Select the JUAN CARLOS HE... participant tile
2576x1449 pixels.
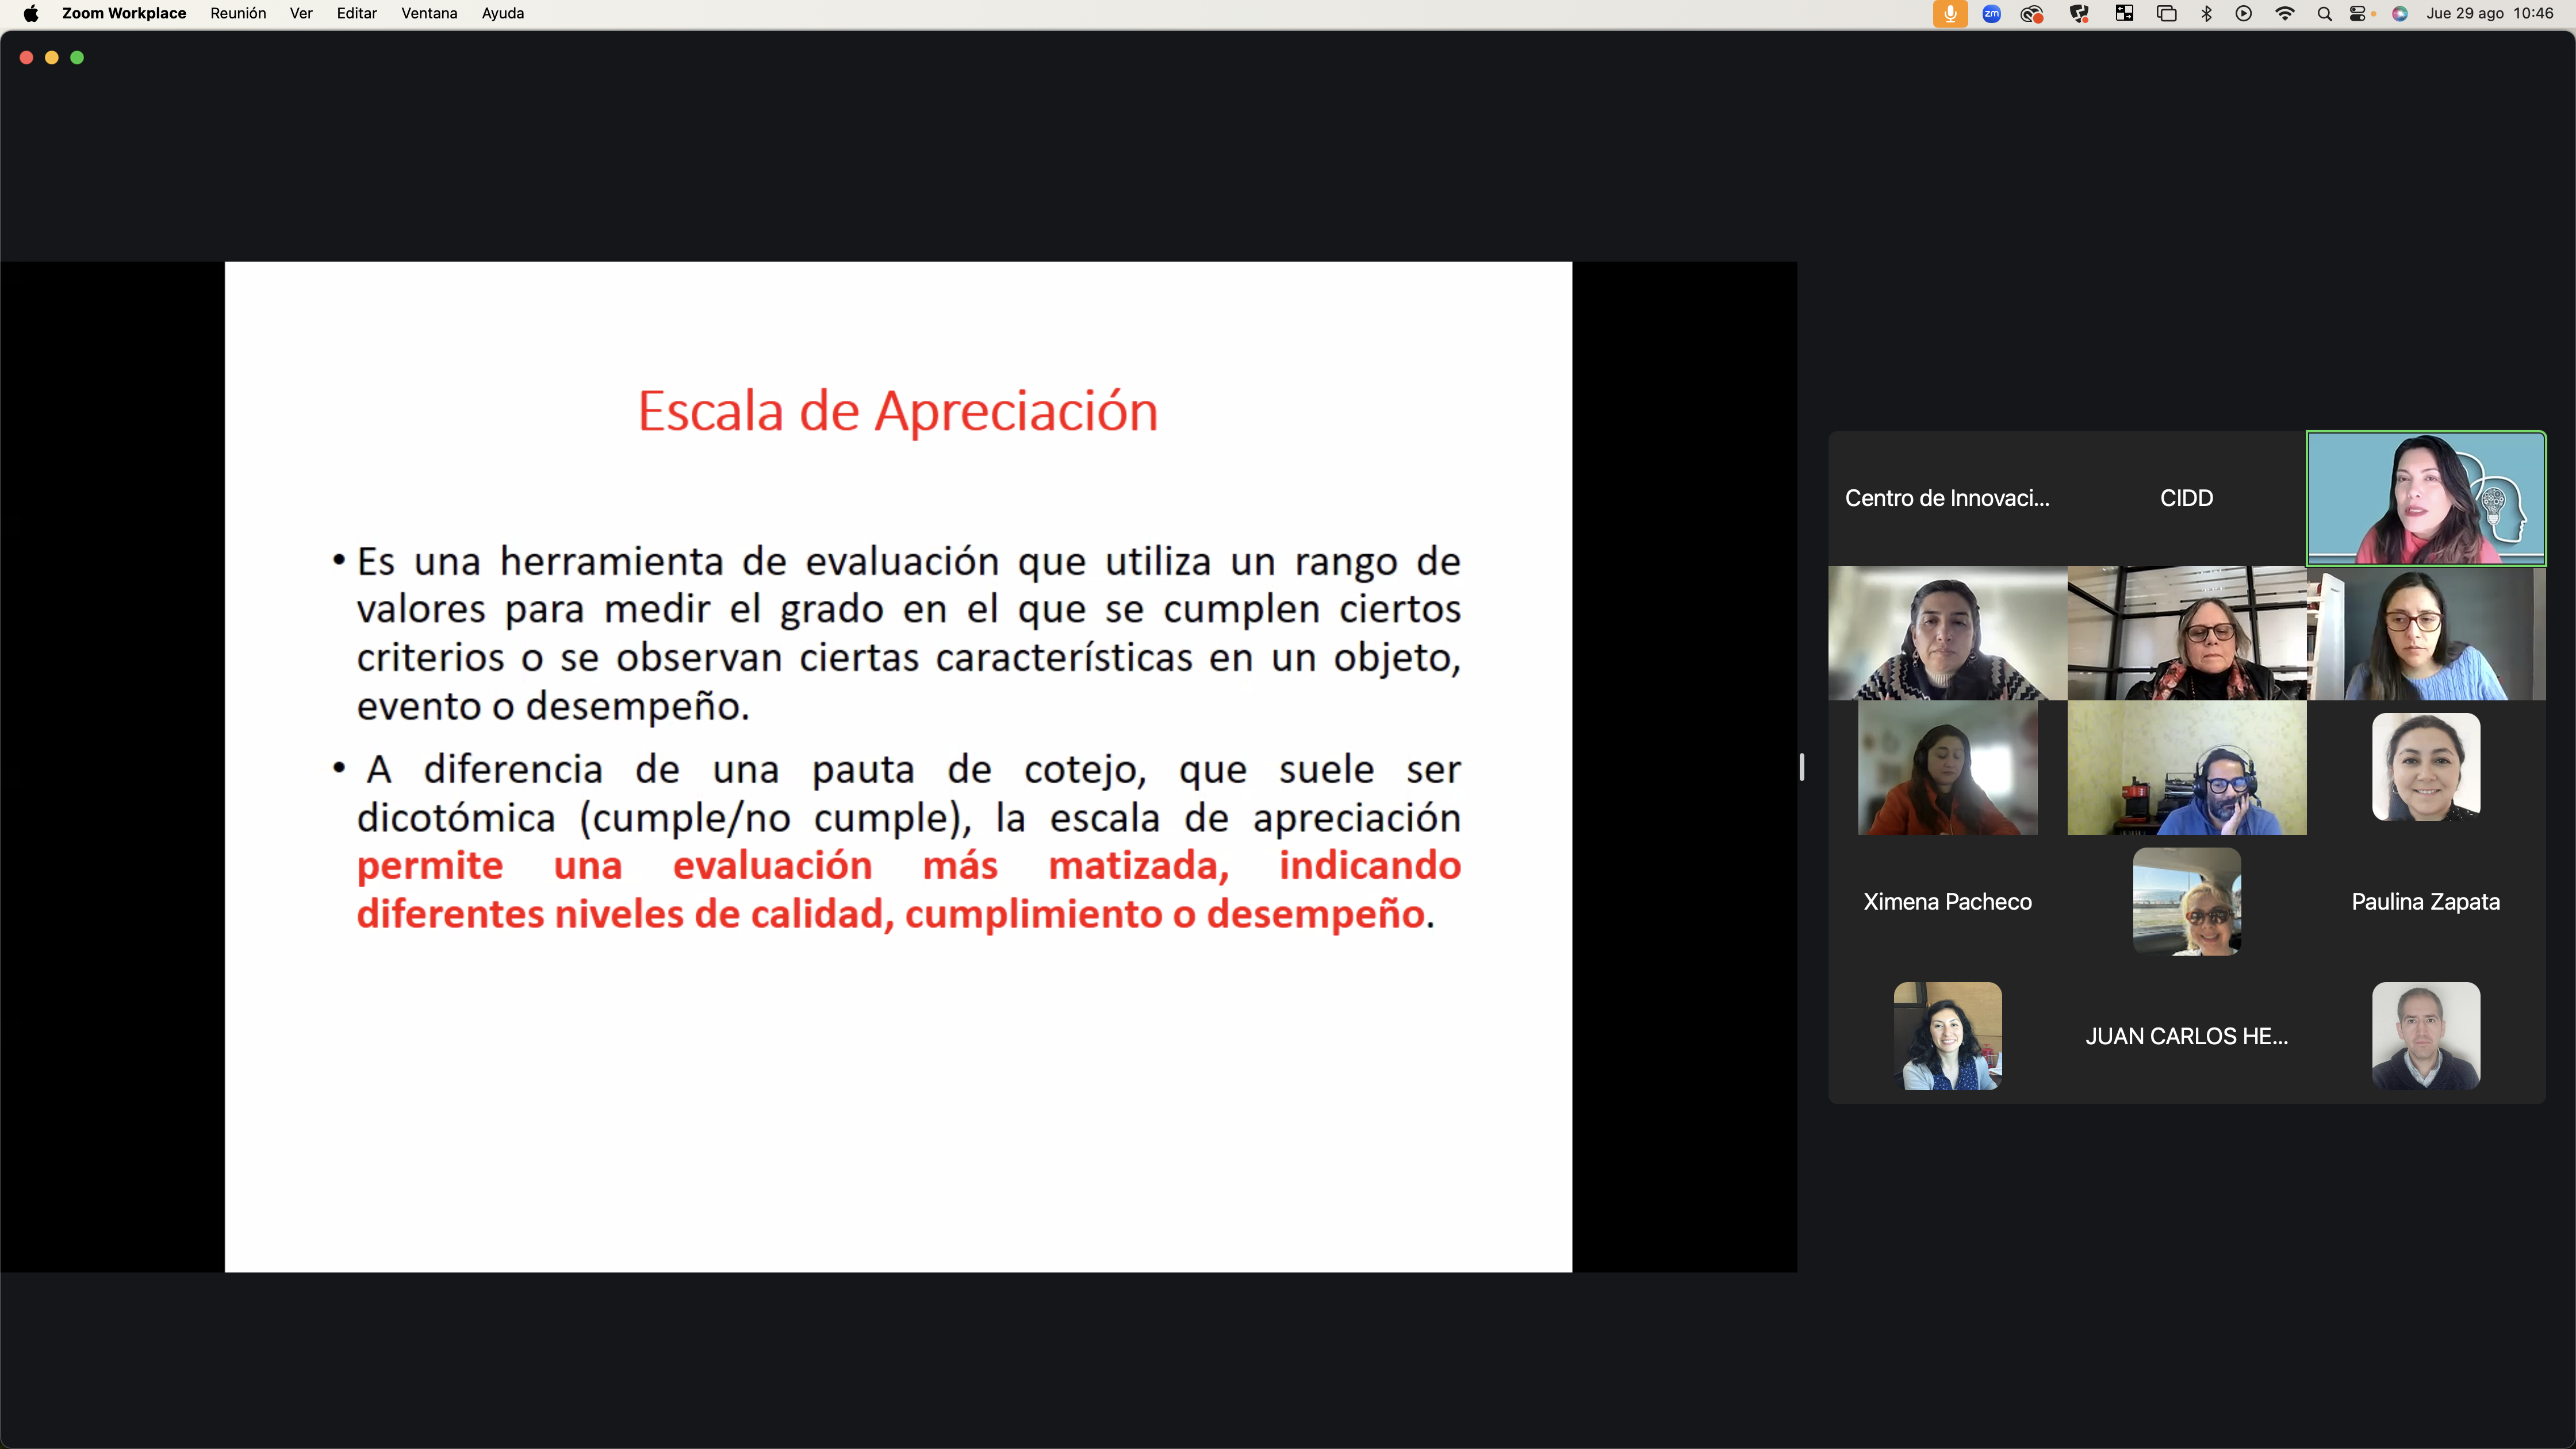point(2186,1036)
